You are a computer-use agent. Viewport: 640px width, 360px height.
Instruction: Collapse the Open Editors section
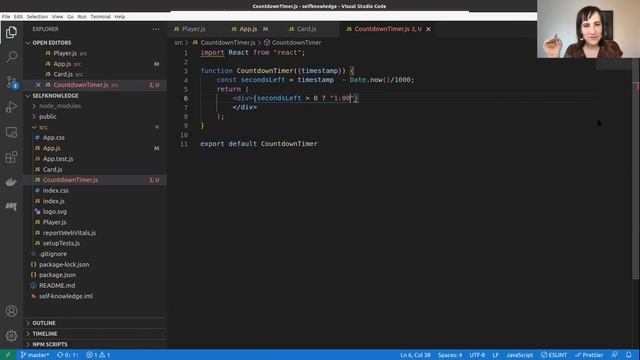(x=95, y=42)
